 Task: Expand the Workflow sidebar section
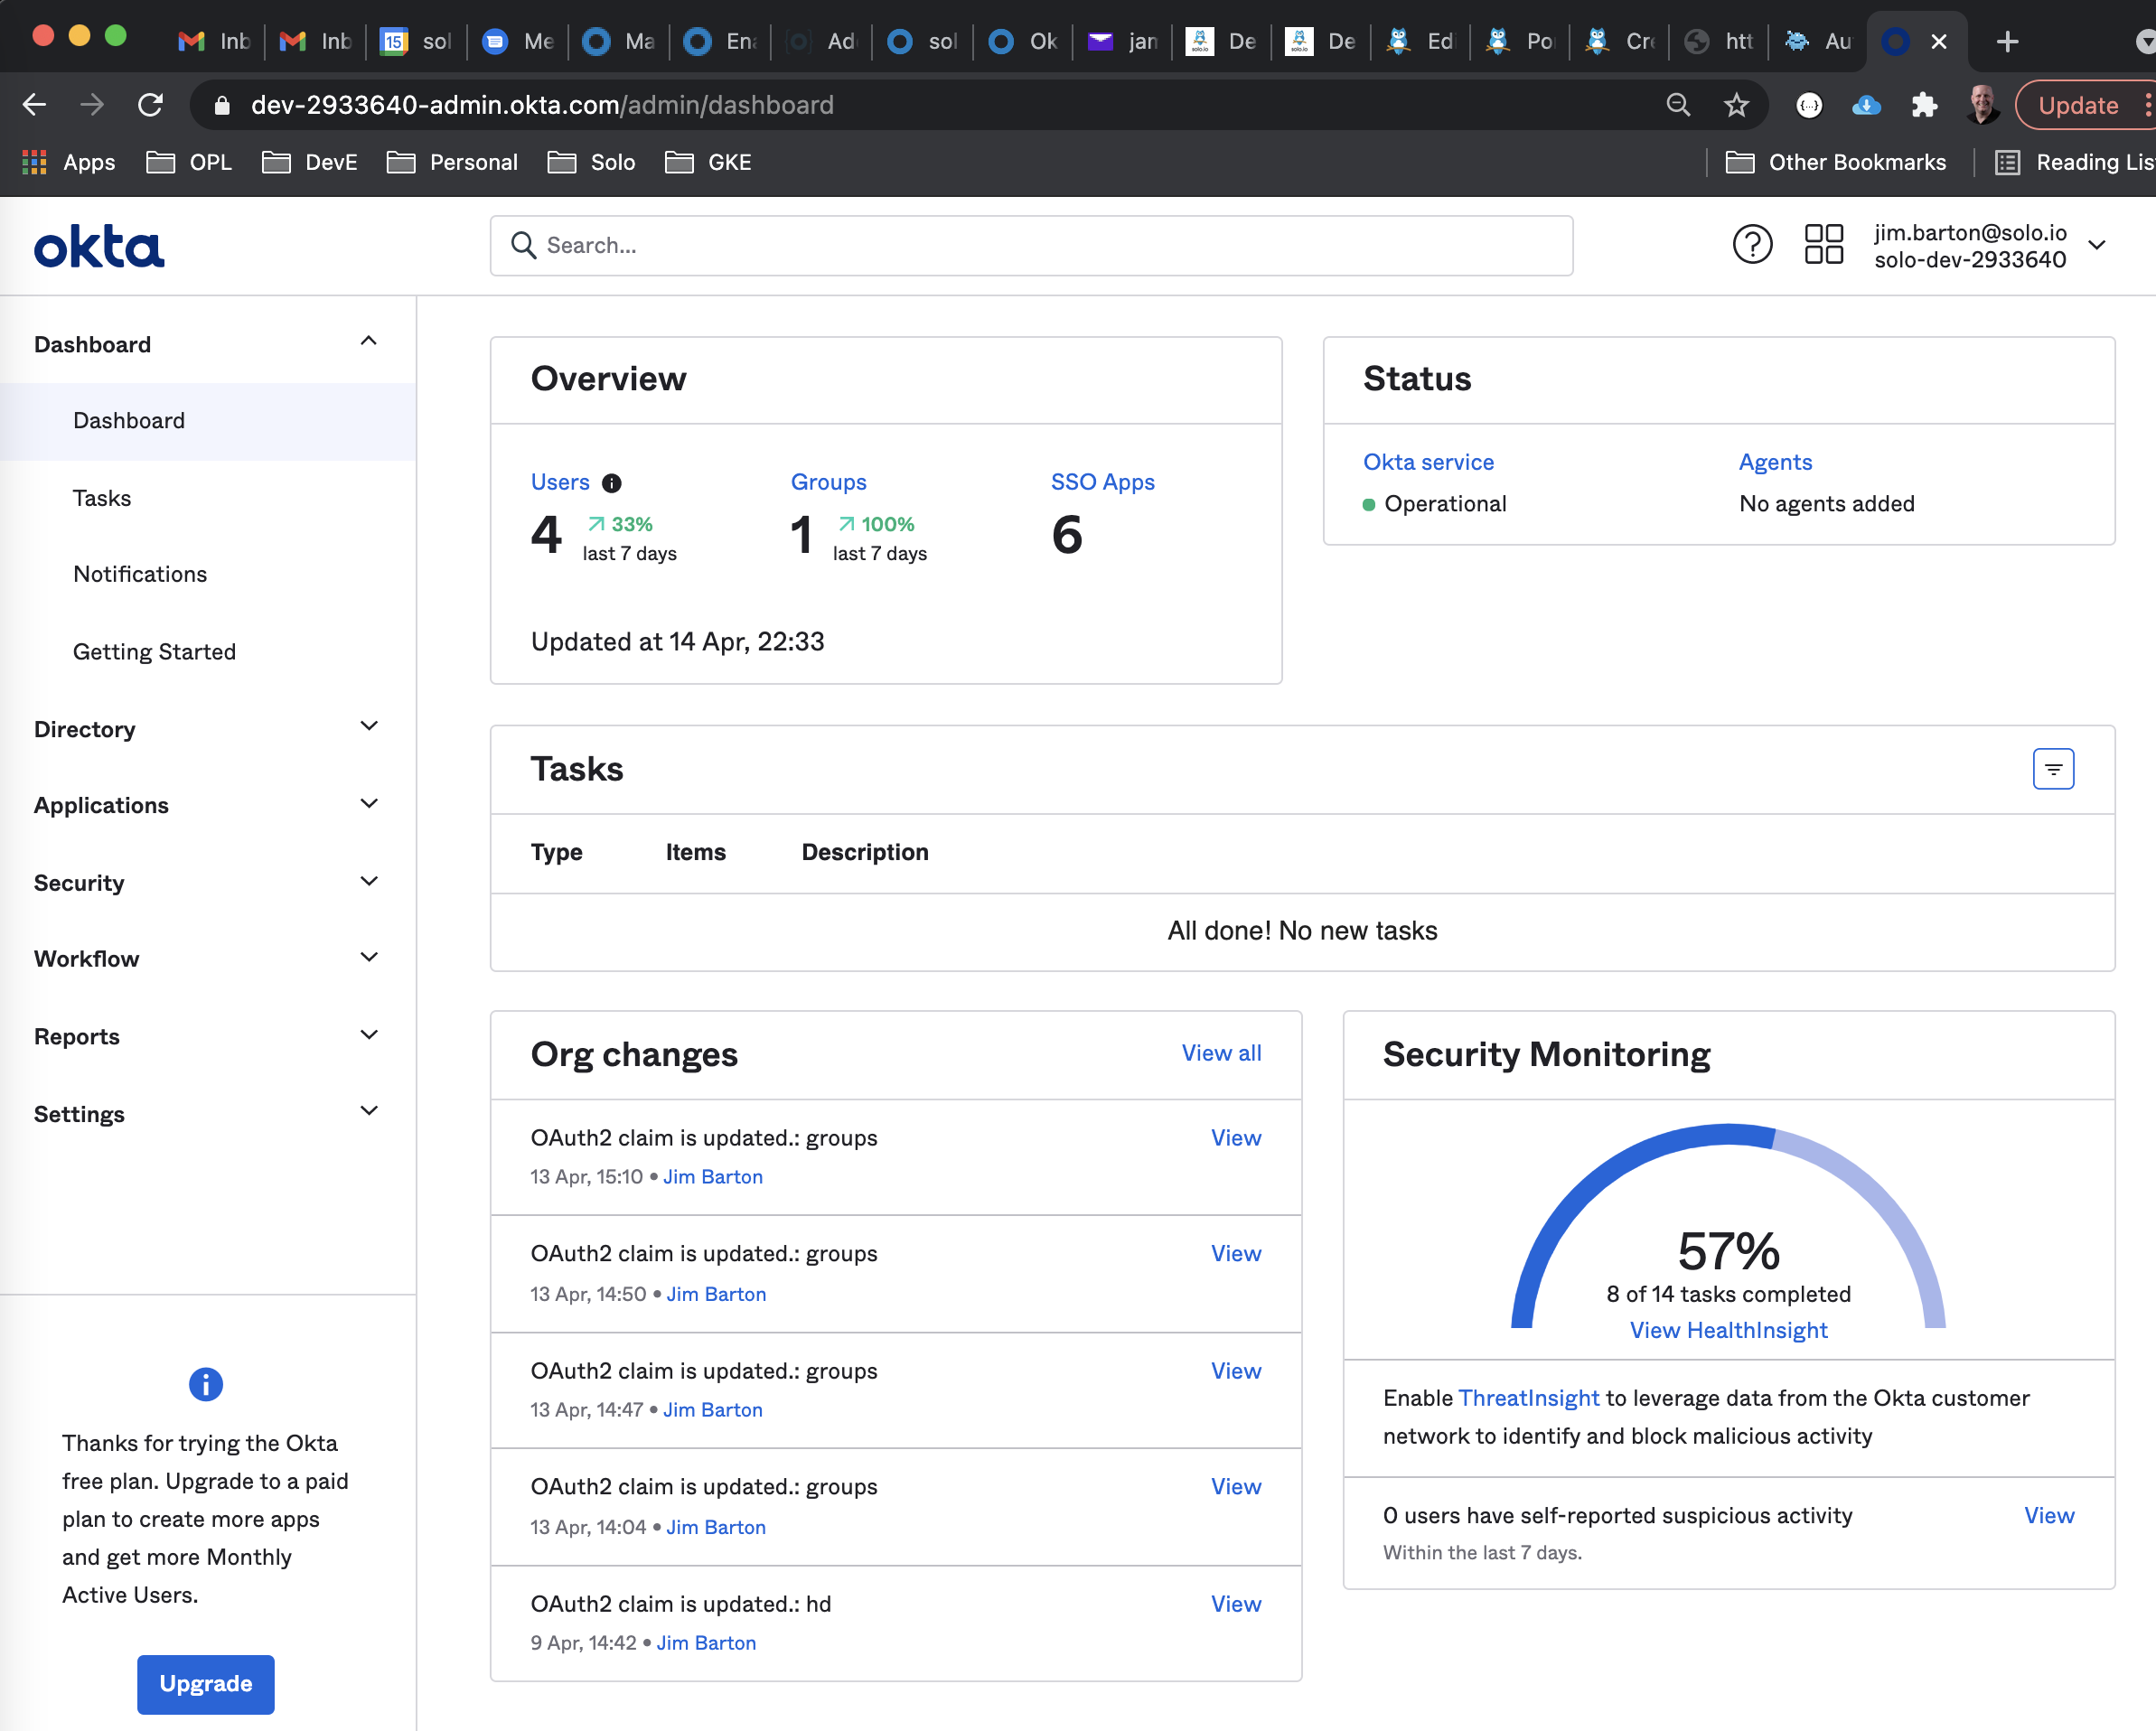[369, 958]
